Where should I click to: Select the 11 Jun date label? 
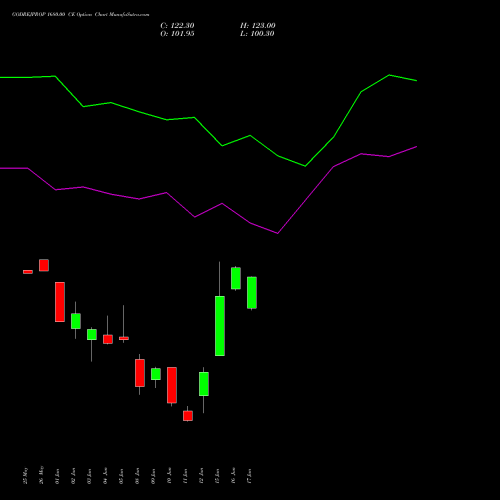186,476
